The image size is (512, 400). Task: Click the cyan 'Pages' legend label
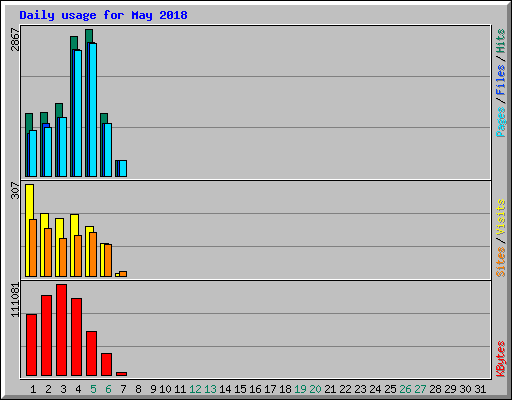[x=500, y=122]
